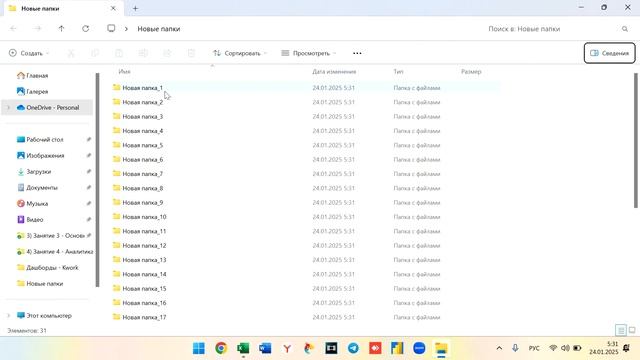Expand Этот компьютер tree node
This screenshot has width=640, height=360.
(x=8, y=316)
